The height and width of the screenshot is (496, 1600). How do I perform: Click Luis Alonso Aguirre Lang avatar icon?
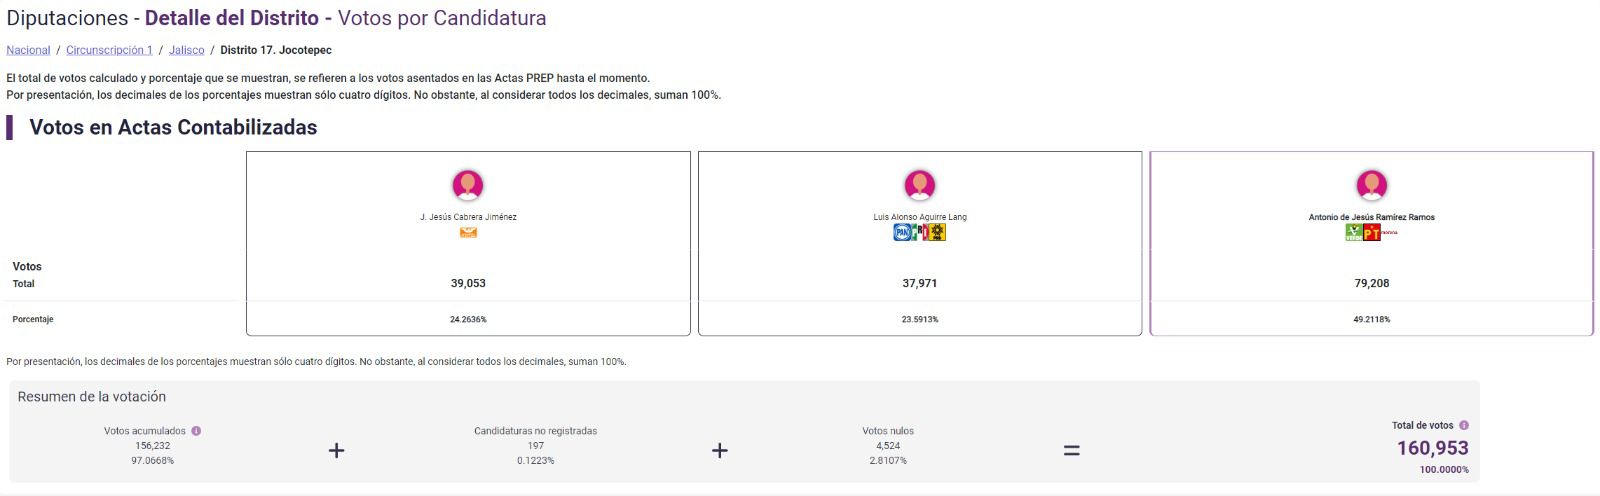pos(919,185)
